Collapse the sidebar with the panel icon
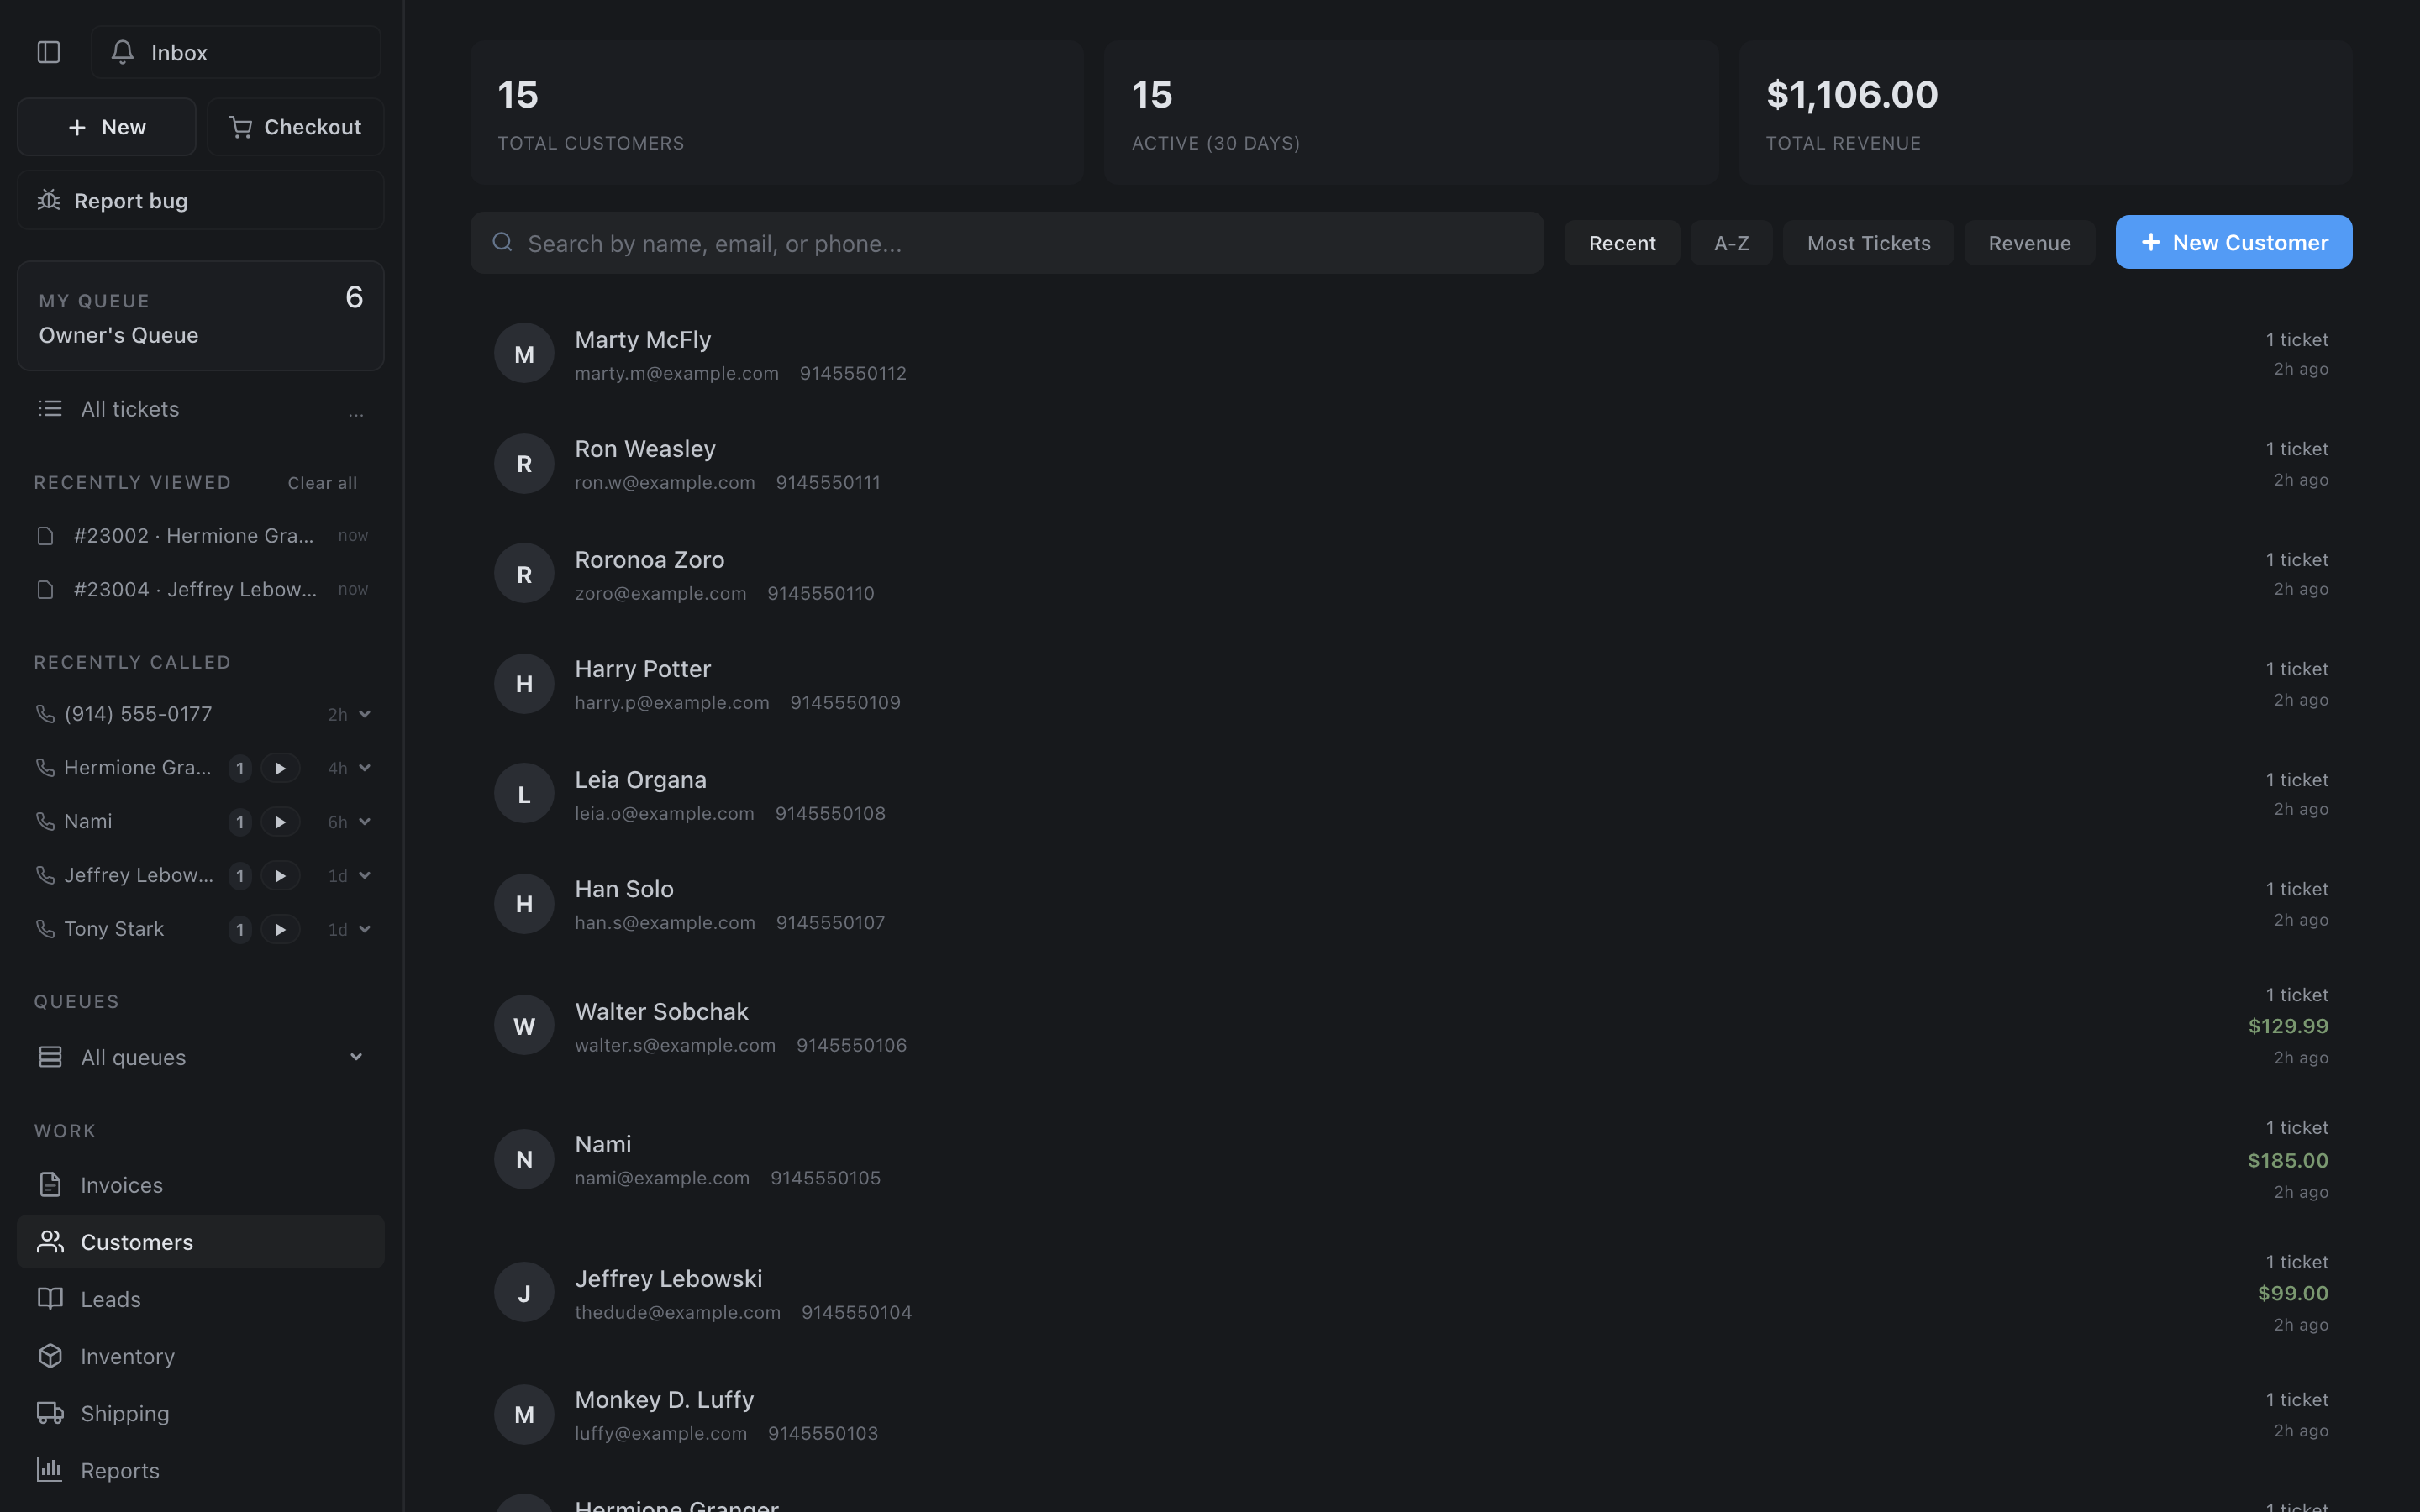 48,52
